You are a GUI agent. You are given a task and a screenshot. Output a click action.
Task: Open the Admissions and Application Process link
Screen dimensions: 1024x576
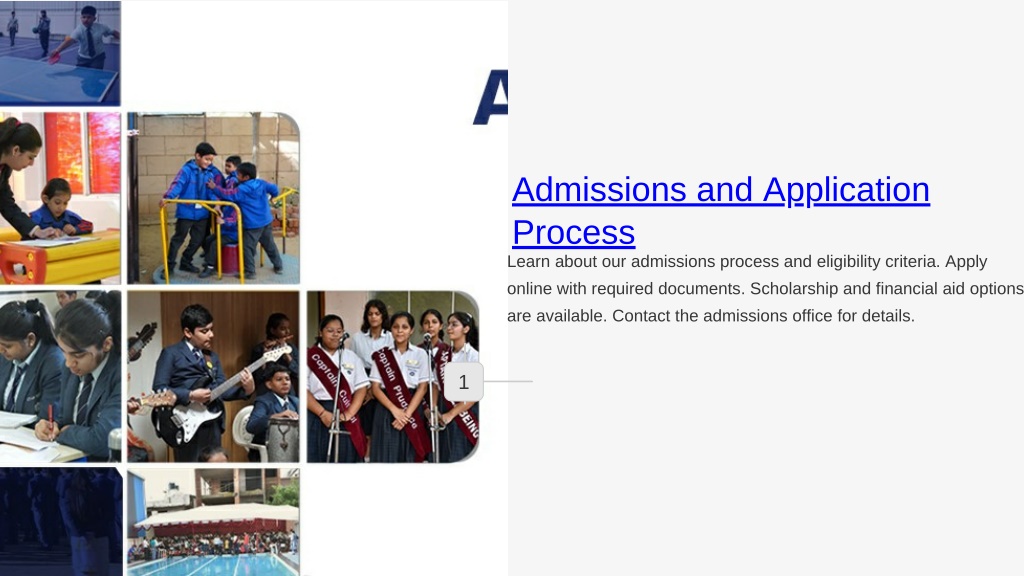[720, 210]
